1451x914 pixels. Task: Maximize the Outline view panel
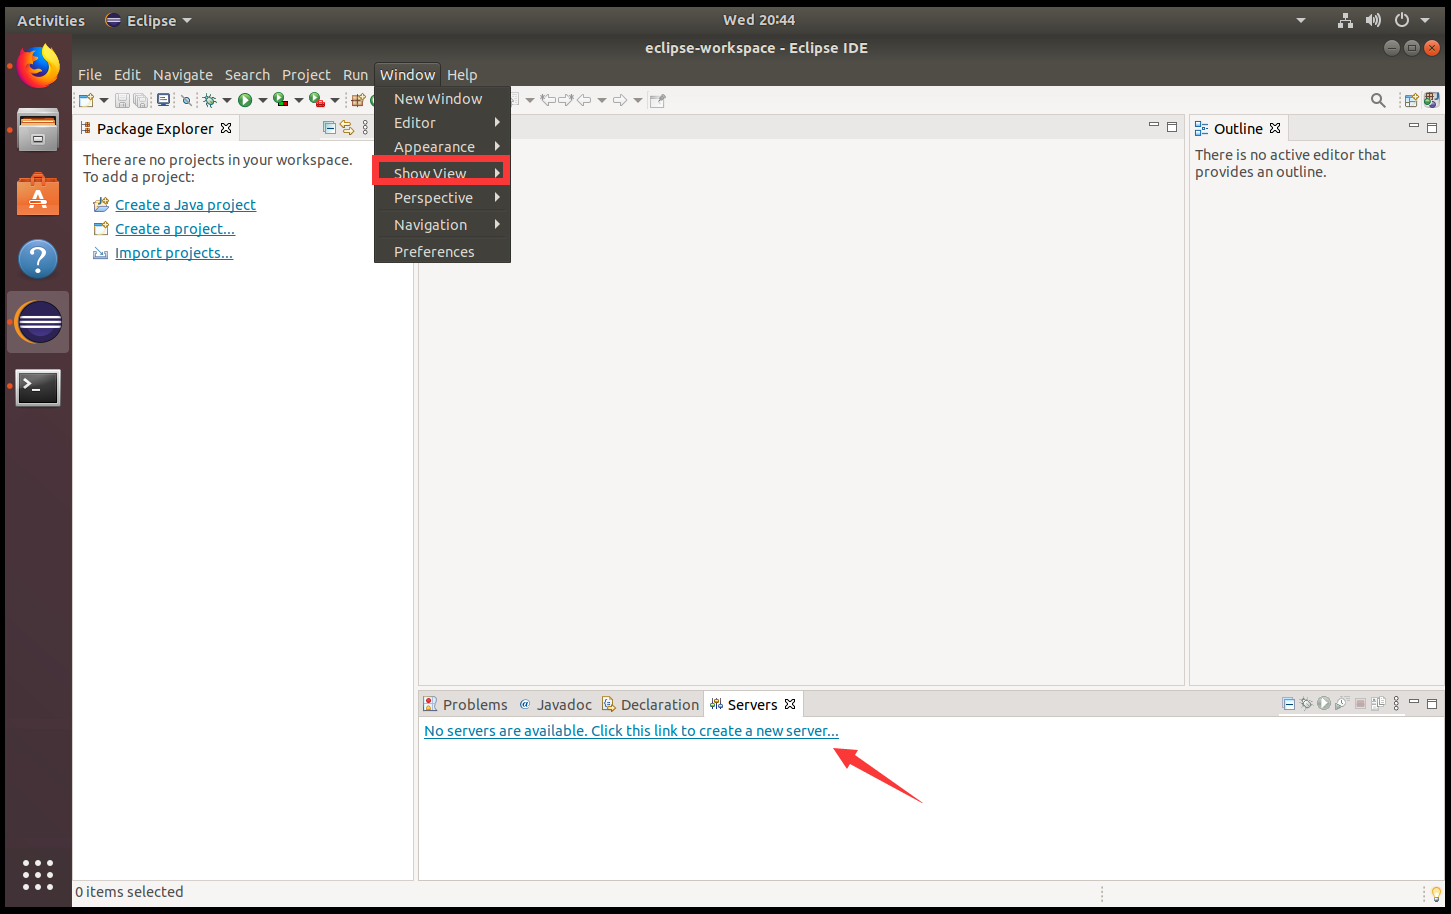[1432, 127]
